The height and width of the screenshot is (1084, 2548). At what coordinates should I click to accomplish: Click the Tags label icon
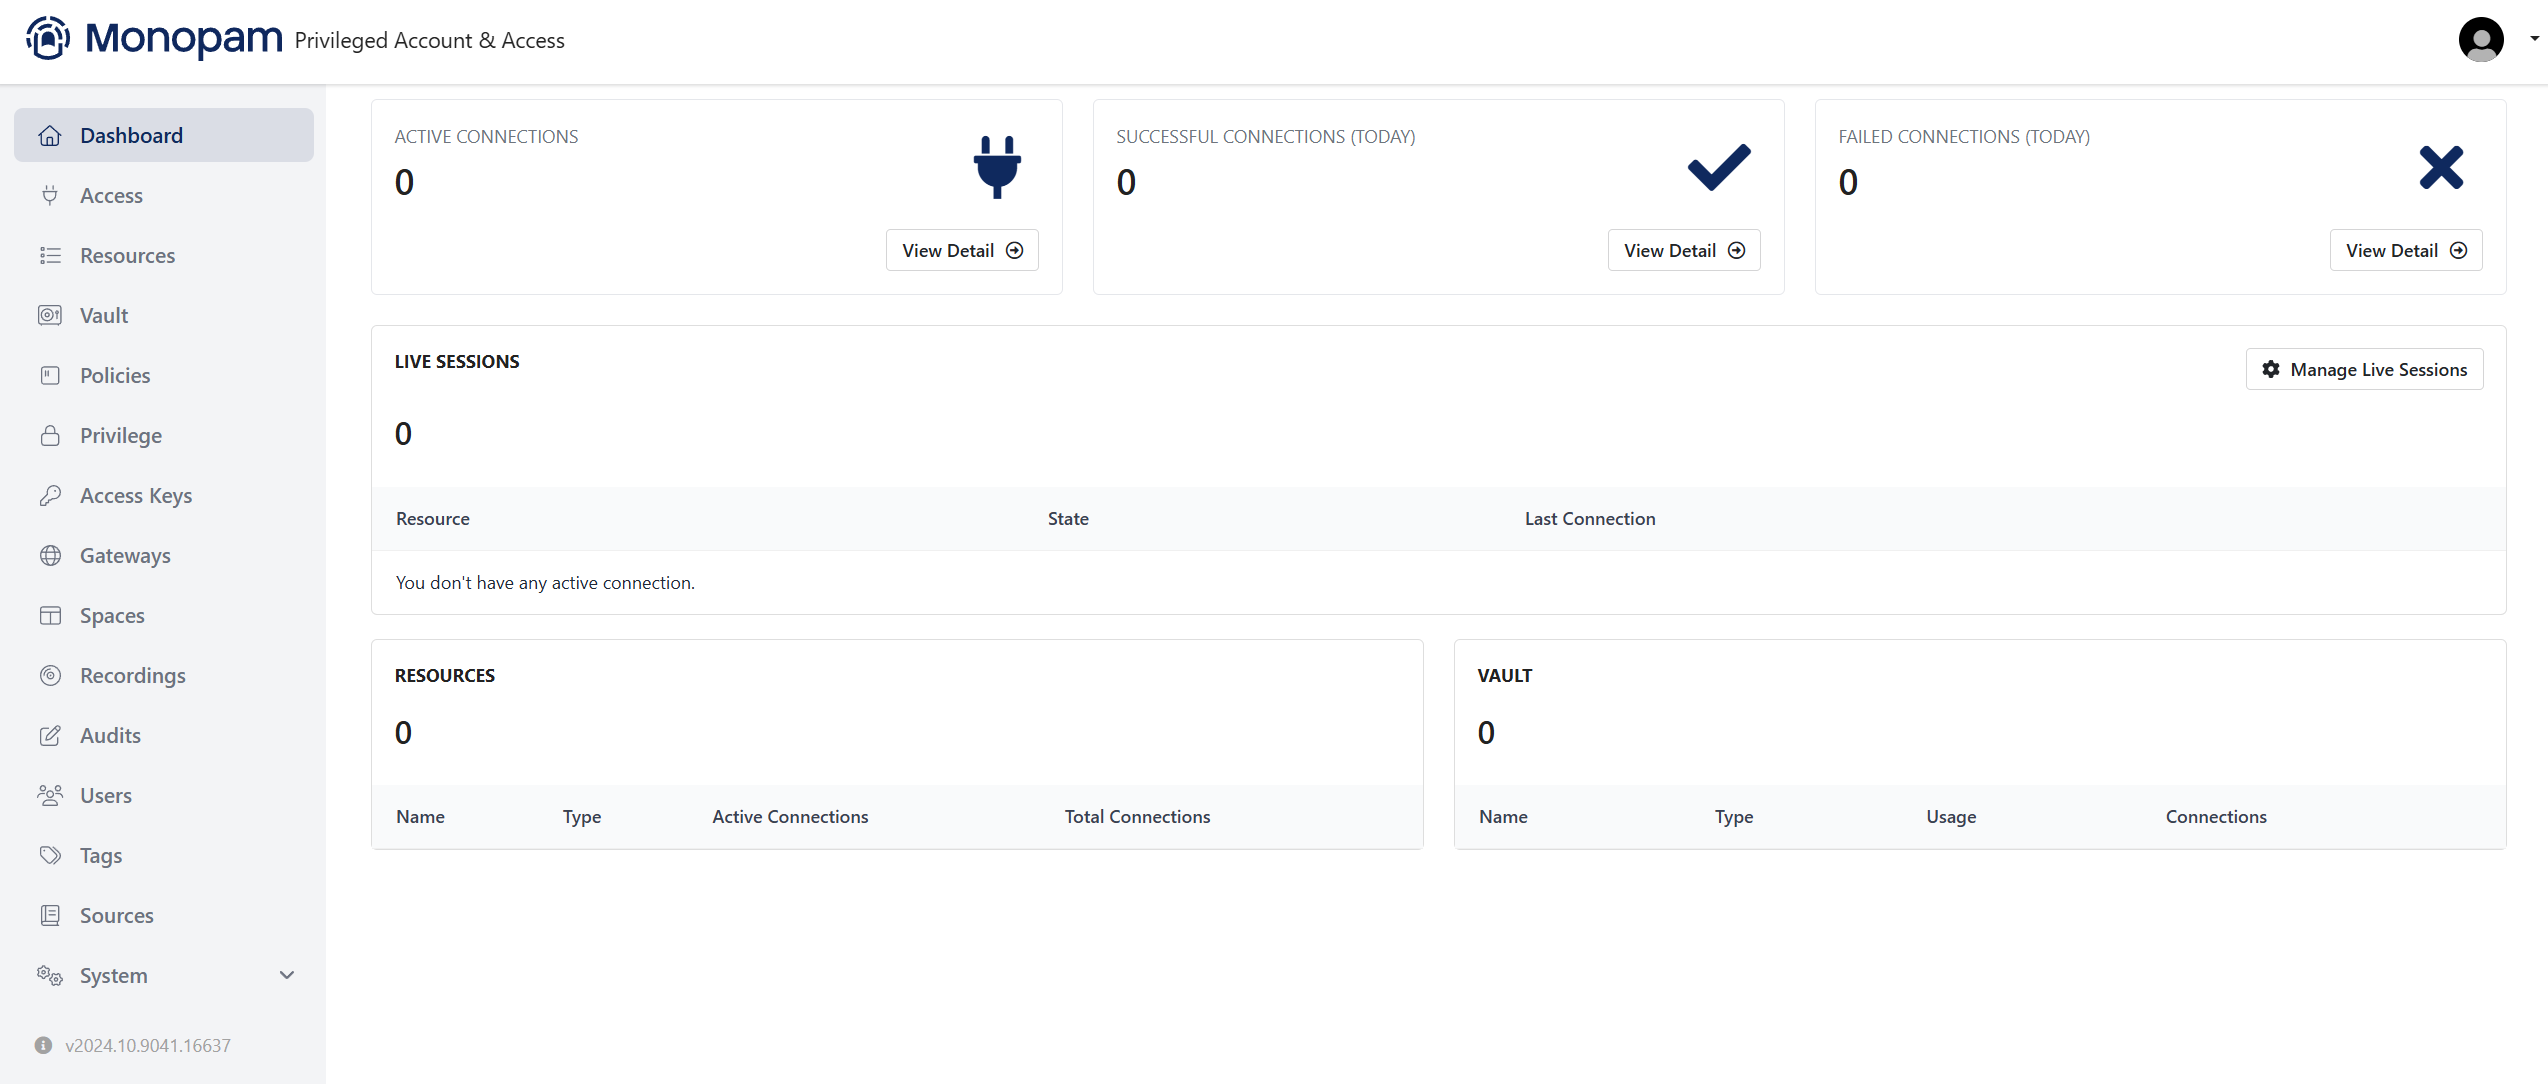[50, 856]
